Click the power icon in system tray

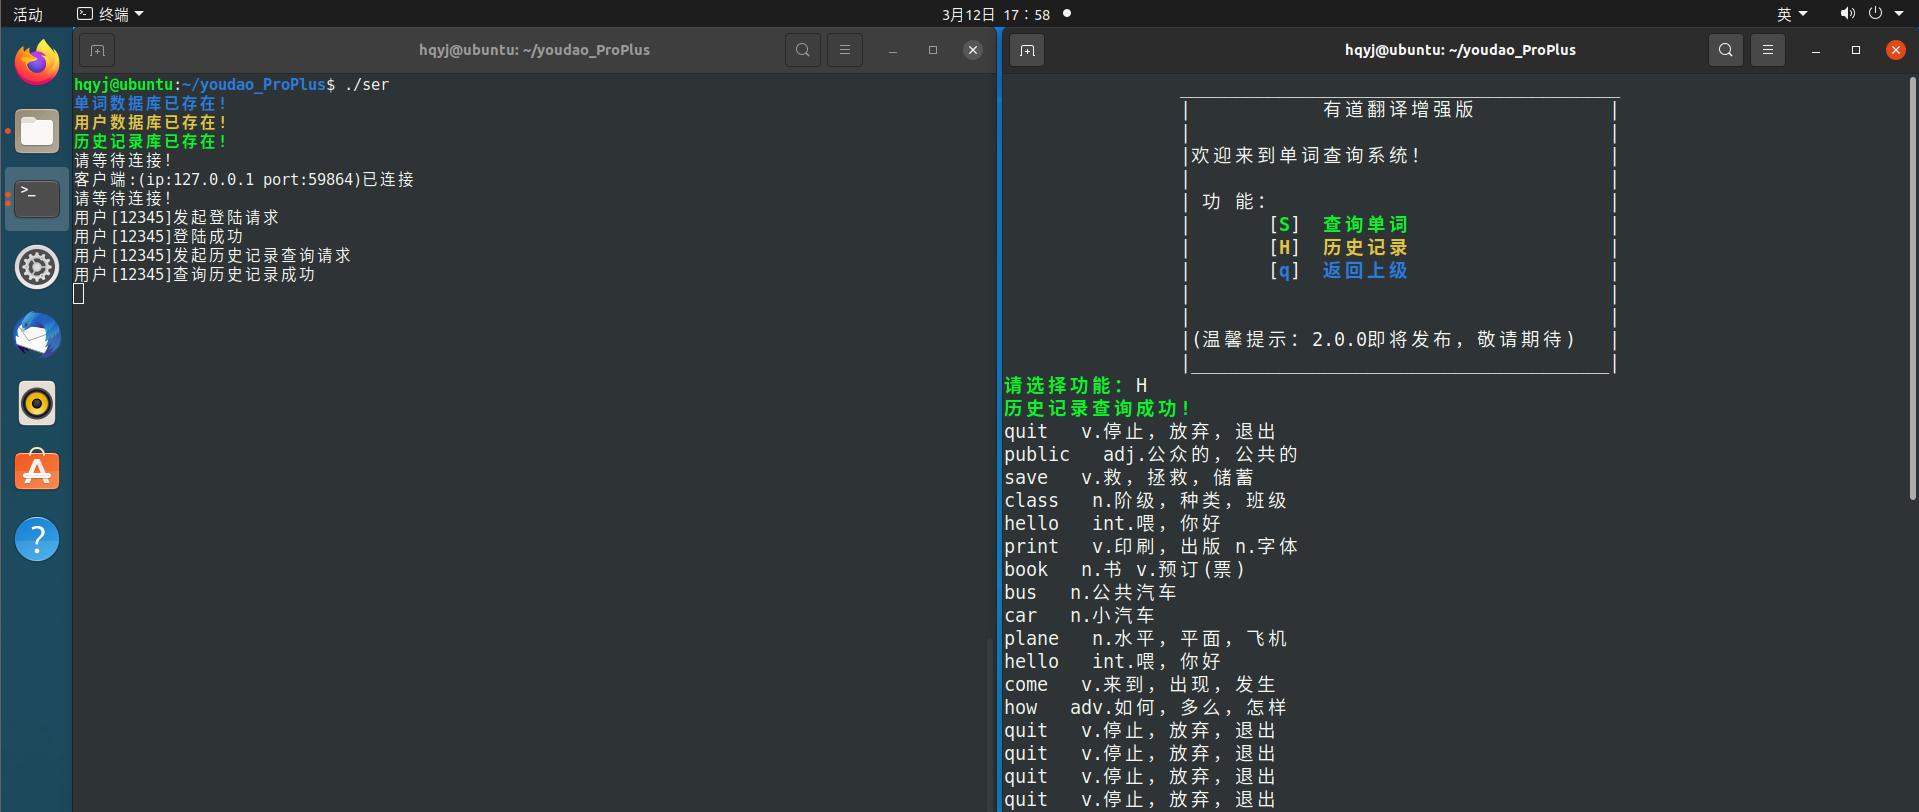pos(1875,14)
